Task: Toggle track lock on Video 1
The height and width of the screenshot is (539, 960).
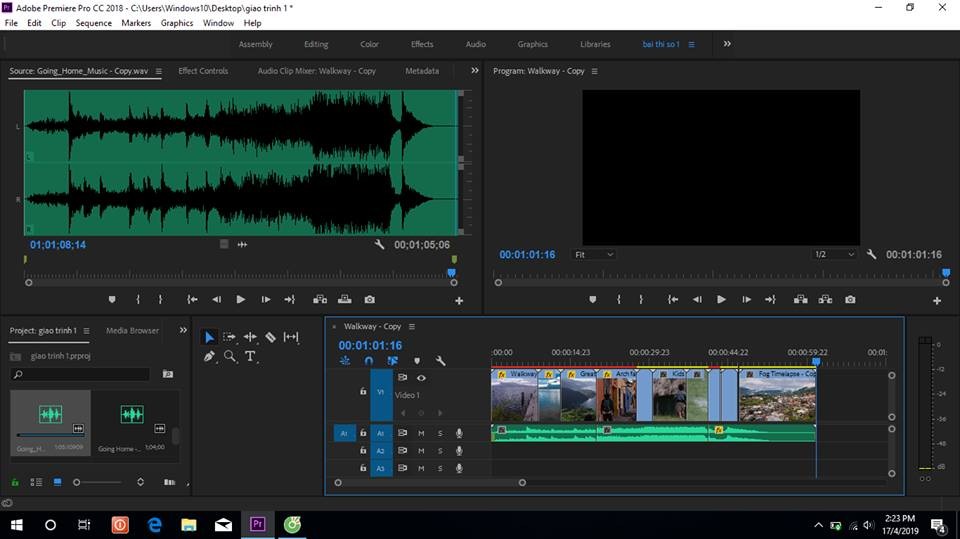Action: point(363,391)
